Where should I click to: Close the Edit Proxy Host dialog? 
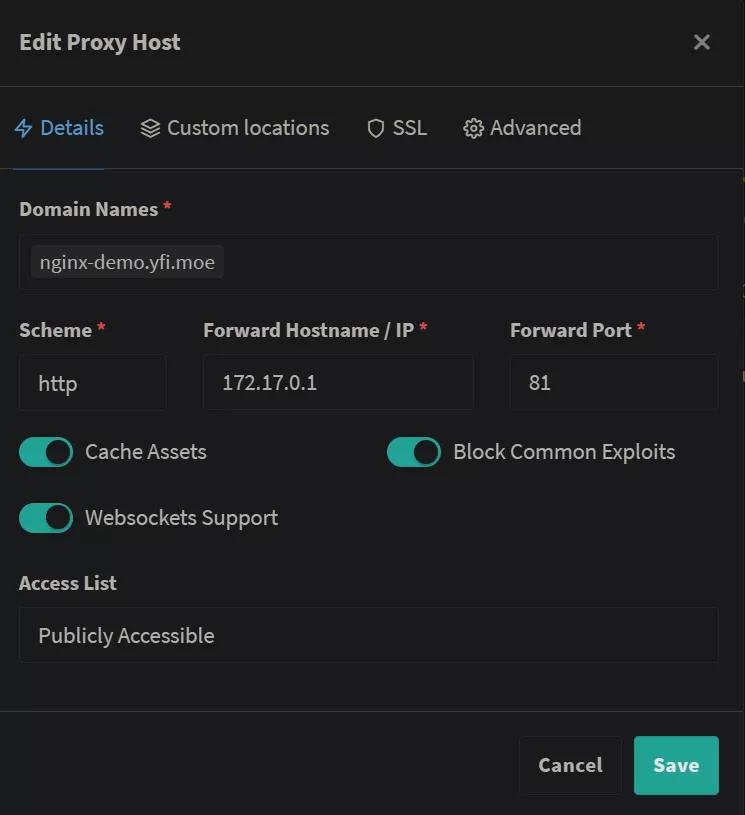[x=701, y=42]
